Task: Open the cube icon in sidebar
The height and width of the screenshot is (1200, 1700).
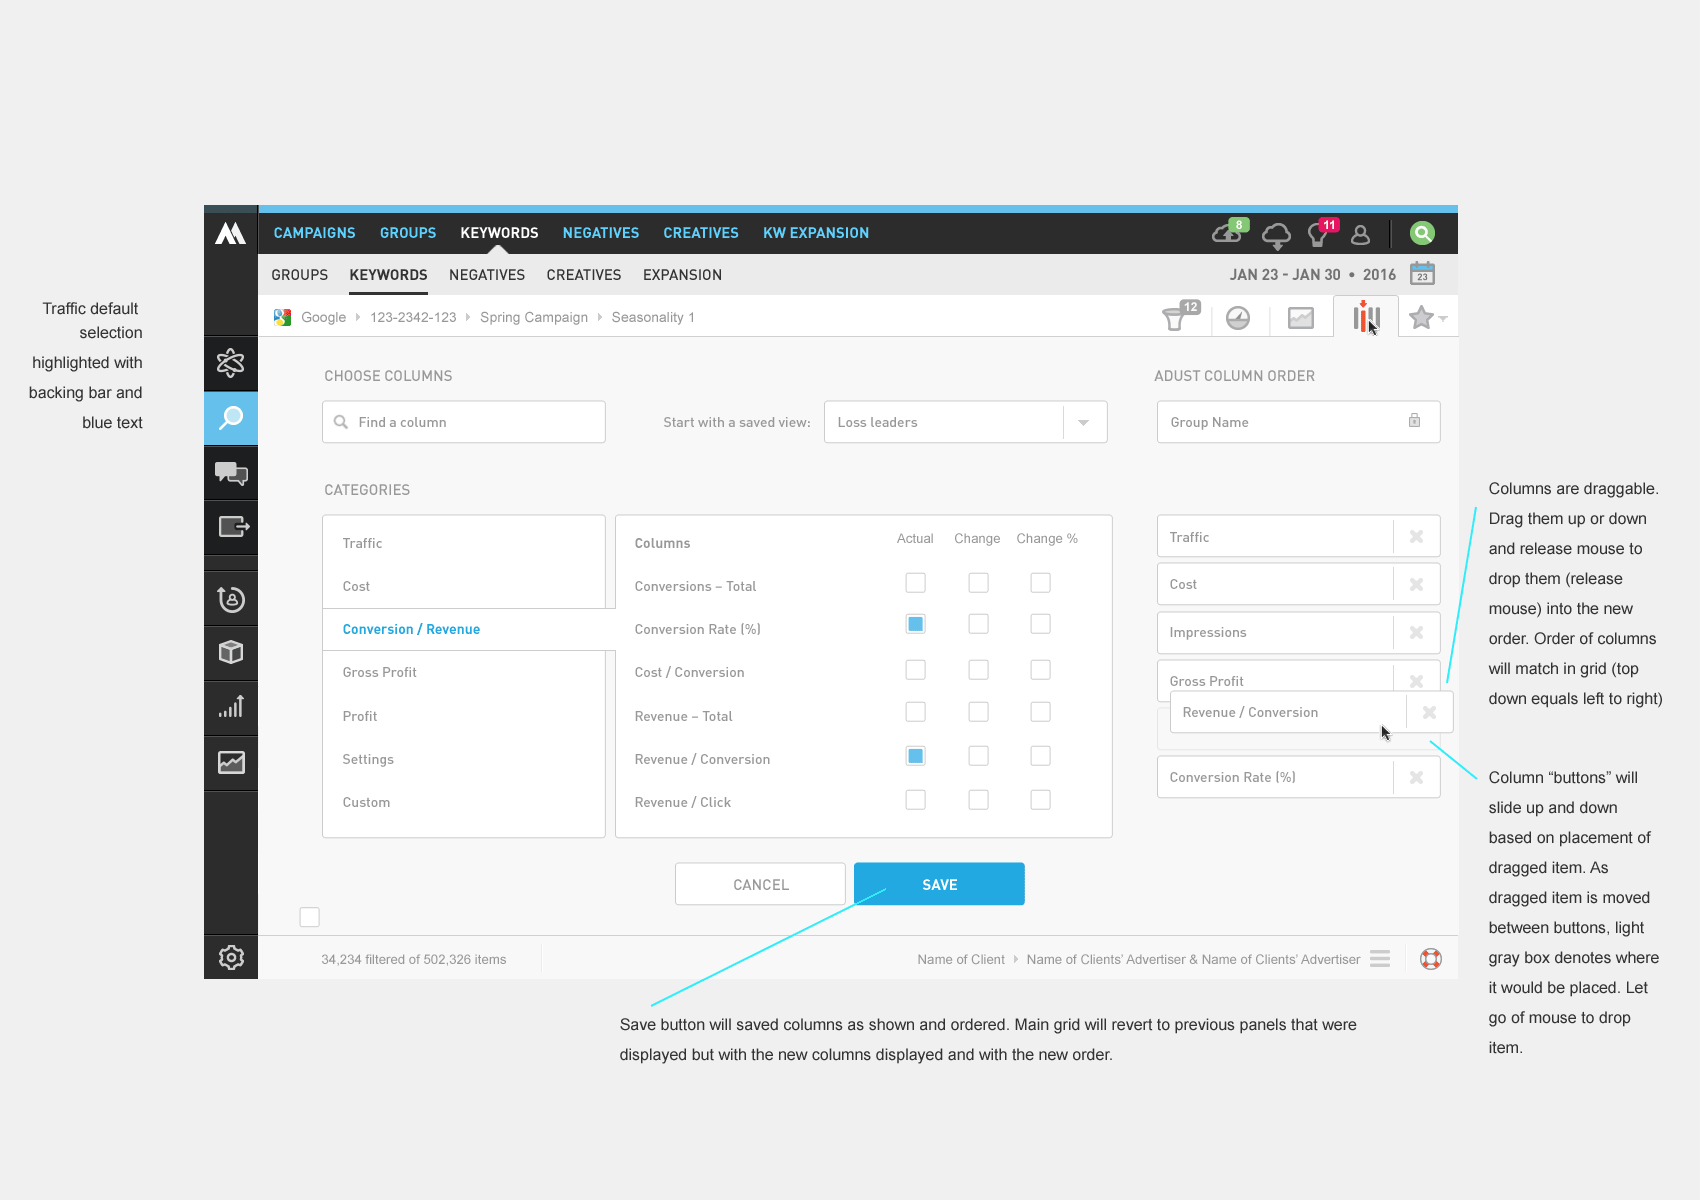Action: coord(231,652)
